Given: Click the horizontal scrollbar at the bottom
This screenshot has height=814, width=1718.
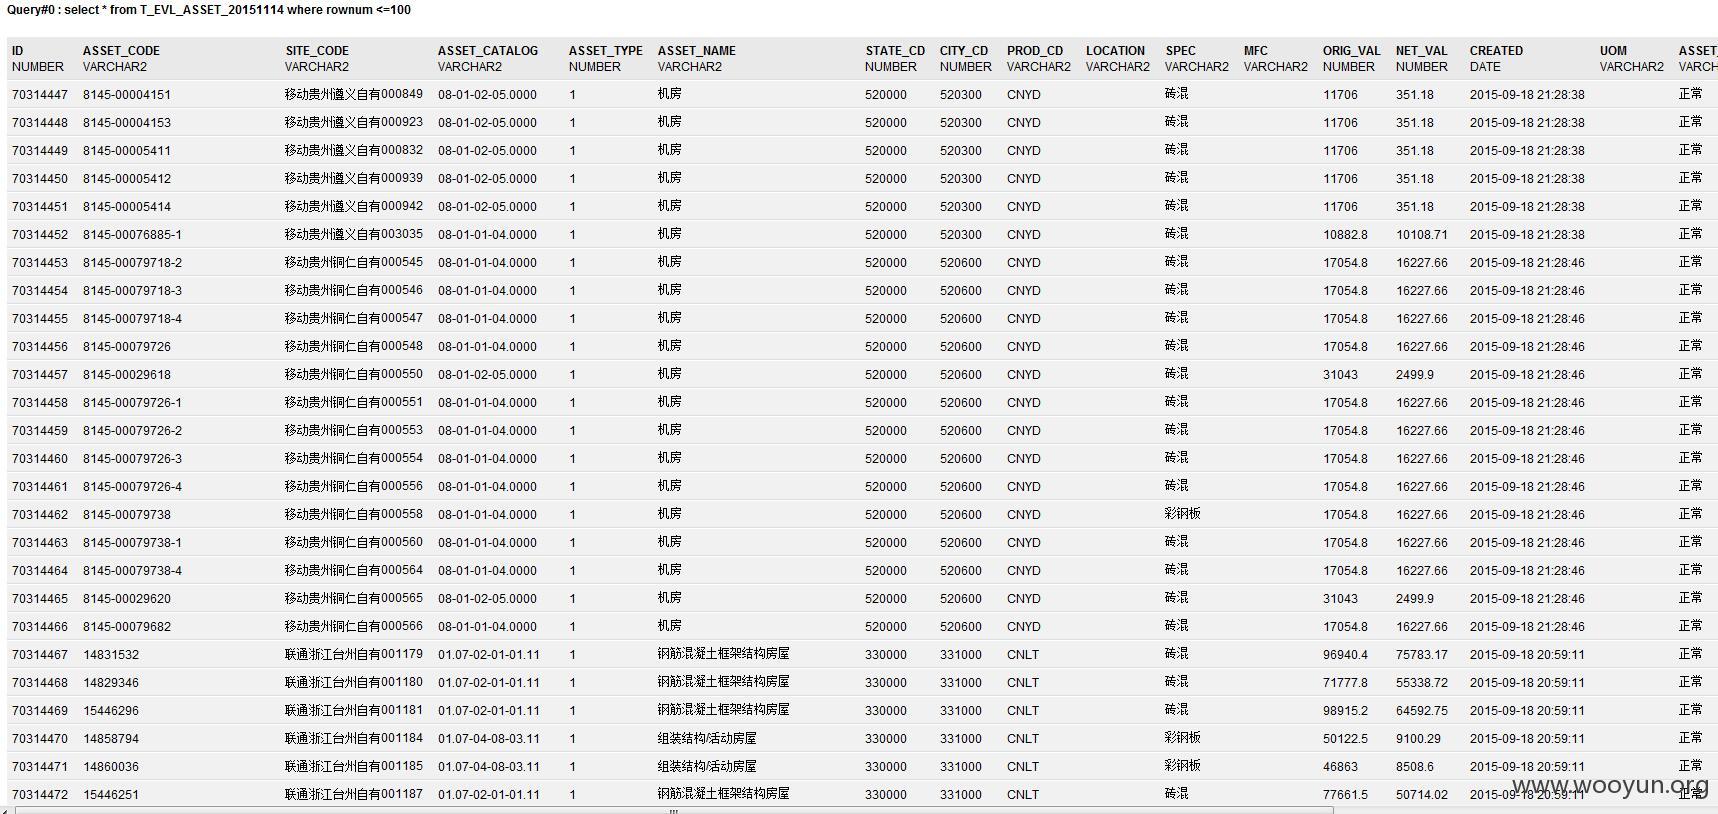Looking at the screenshot, I should [673, 811].
